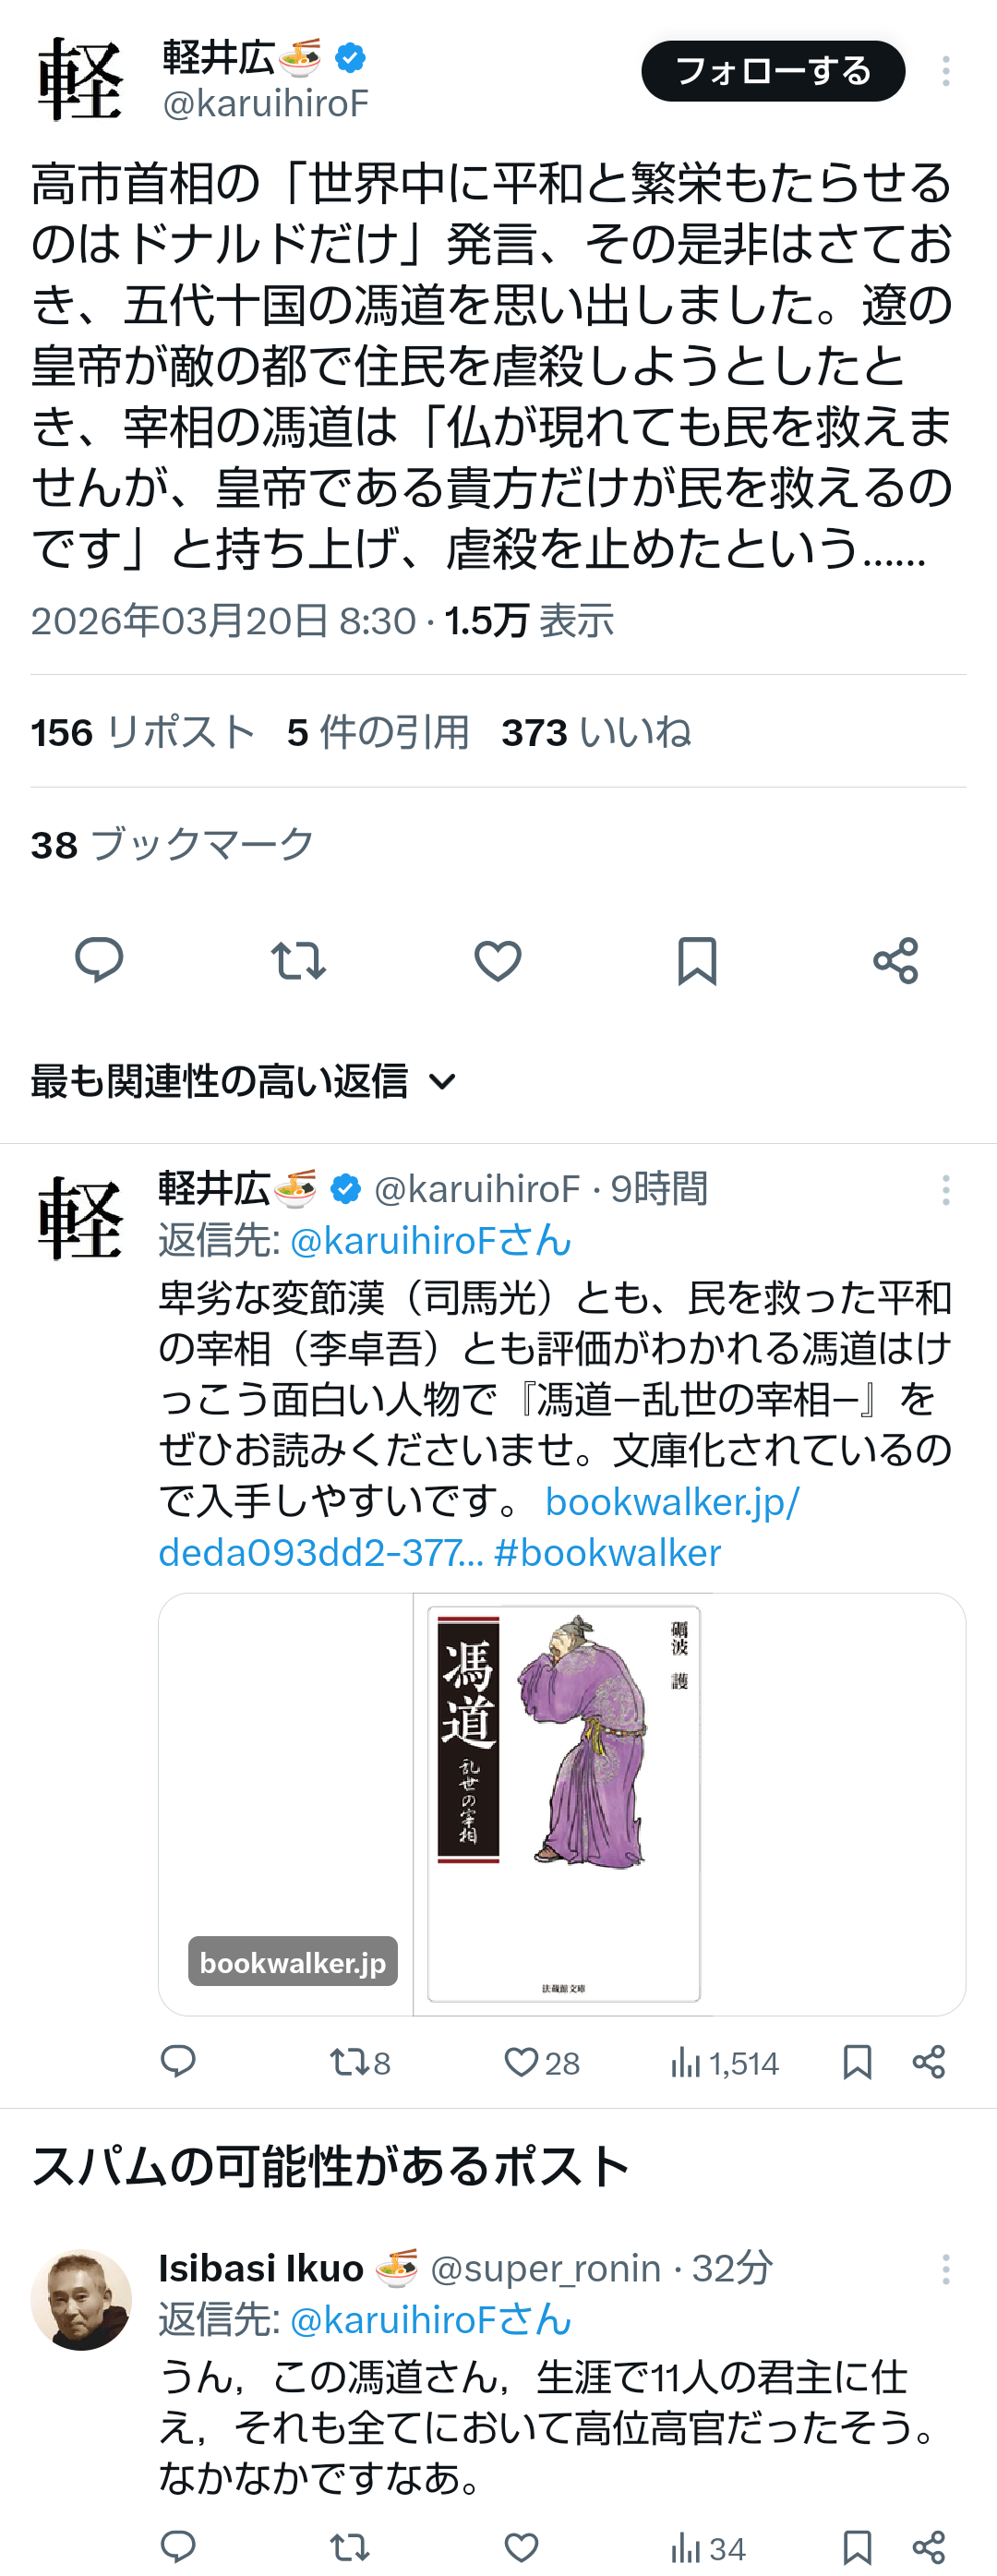This screenshot has width=997, height=2576.
Task: Reply to the main post via speech bubble icon
Action: 99,960
